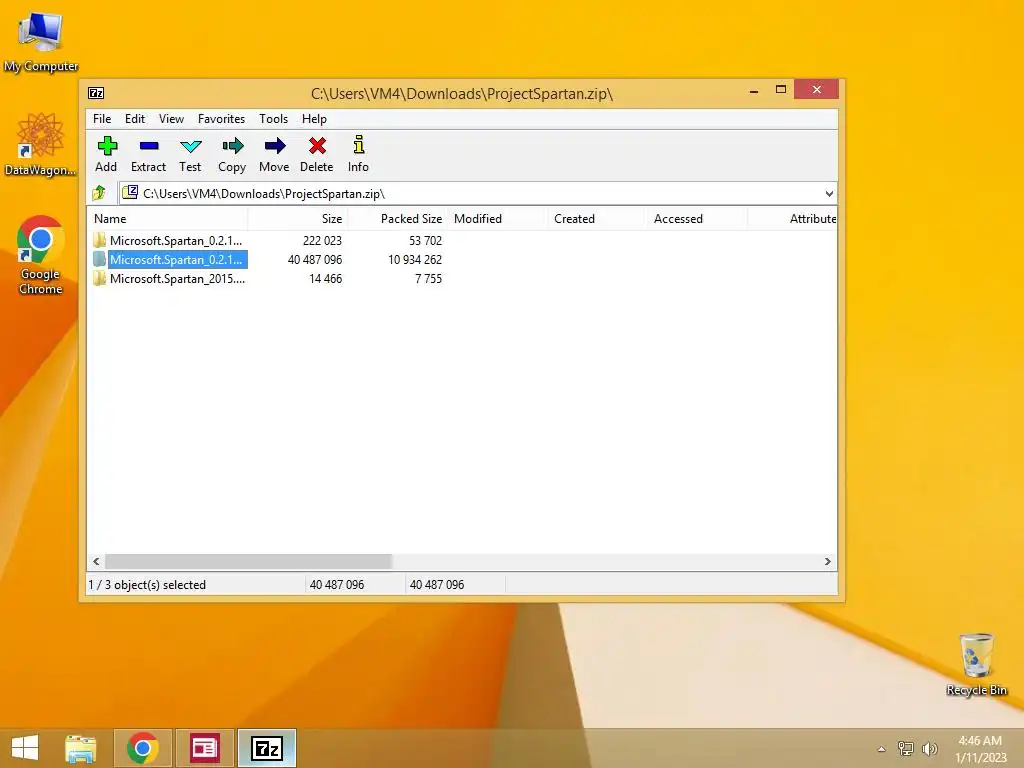Click the 14 466 size value
Viewport: 1024px width, 768px height.
pyautogui.click(x=325, y=278)
